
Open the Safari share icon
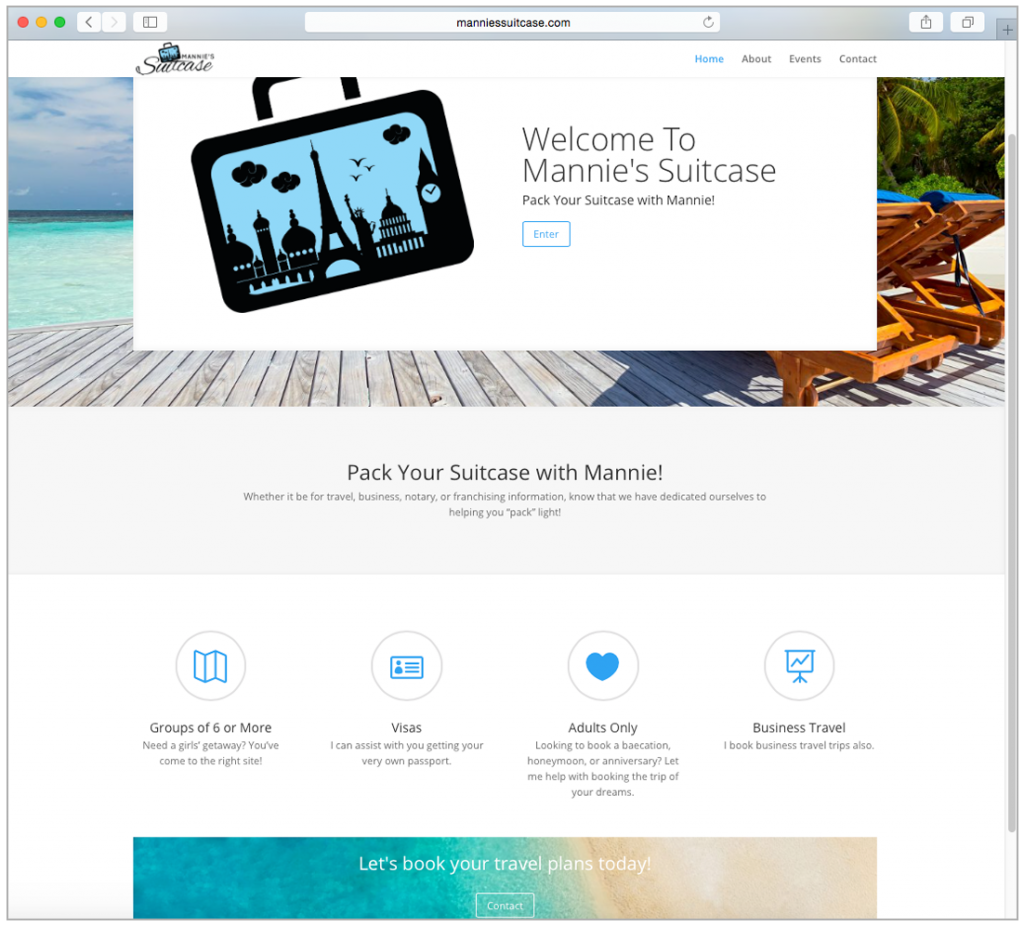[926, 22]
